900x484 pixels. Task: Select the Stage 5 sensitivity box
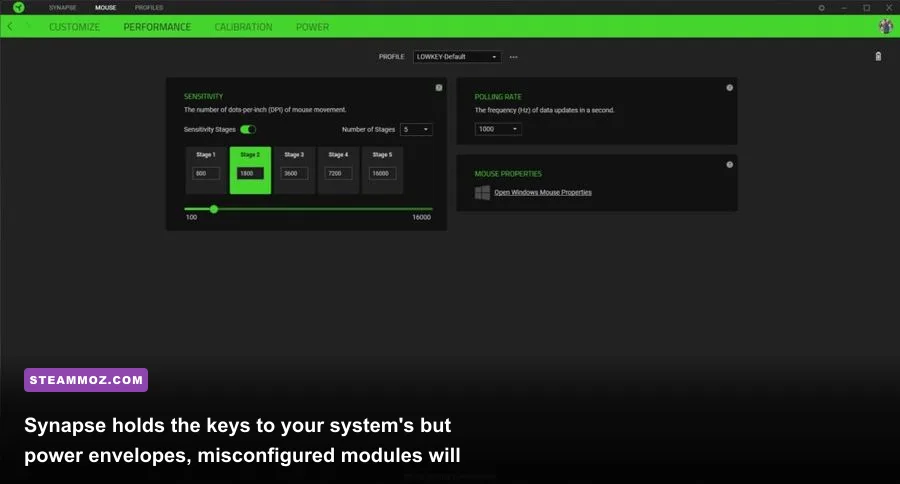point(382,170)
